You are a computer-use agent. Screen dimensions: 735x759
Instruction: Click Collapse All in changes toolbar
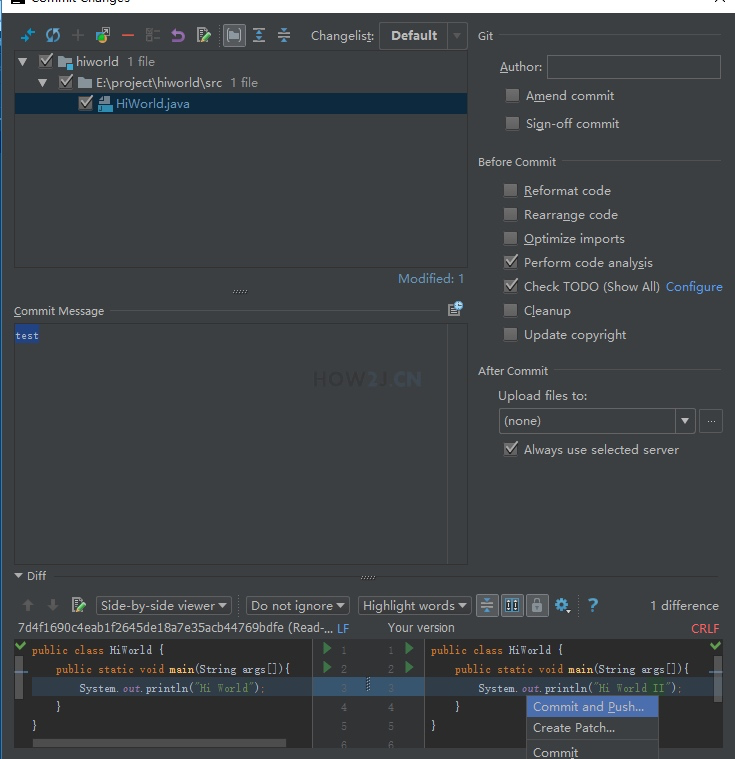point(284,35)
